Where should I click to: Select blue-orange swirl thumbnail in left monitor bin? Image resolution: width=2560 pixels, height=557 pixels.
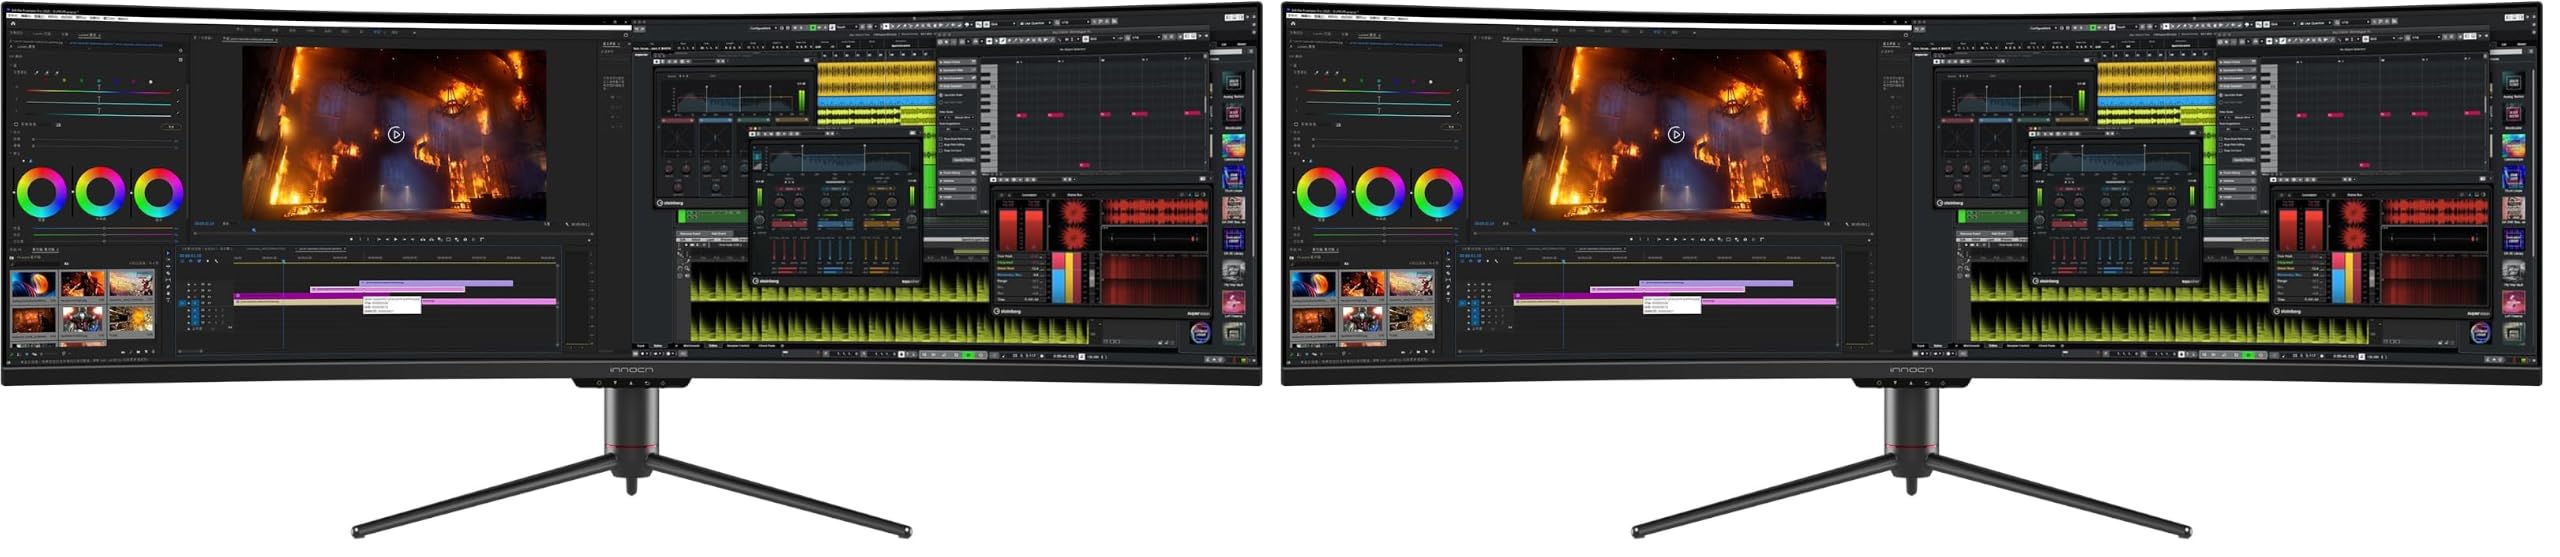coord(33,286)
